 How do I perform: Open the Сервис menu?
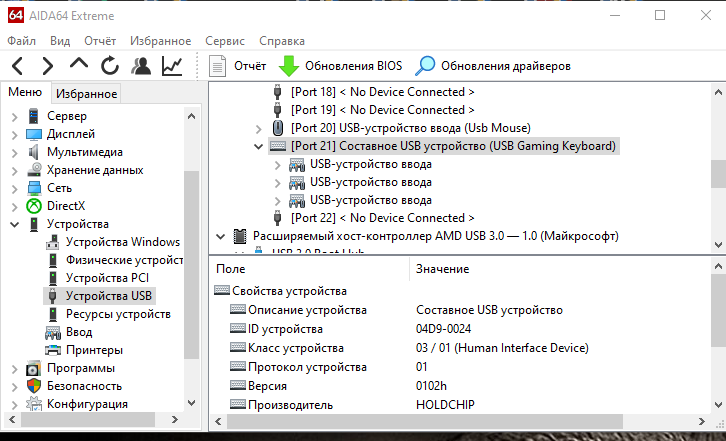[225, 41]
